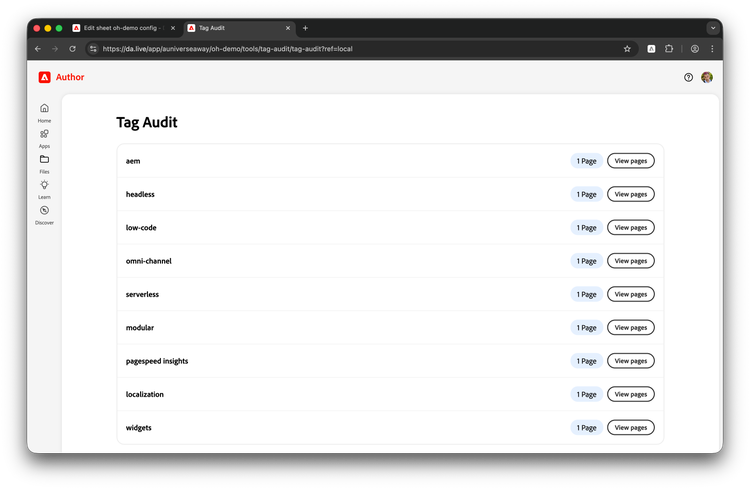750x489 pixels.
Task: Open the Apps sidebar icon
Action: click(x=44, y=134)
